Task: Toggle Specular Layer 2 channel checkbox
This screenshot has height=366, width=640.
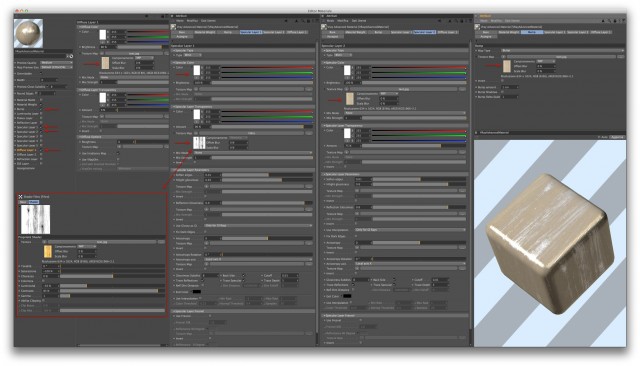Action: coord(41,132)
